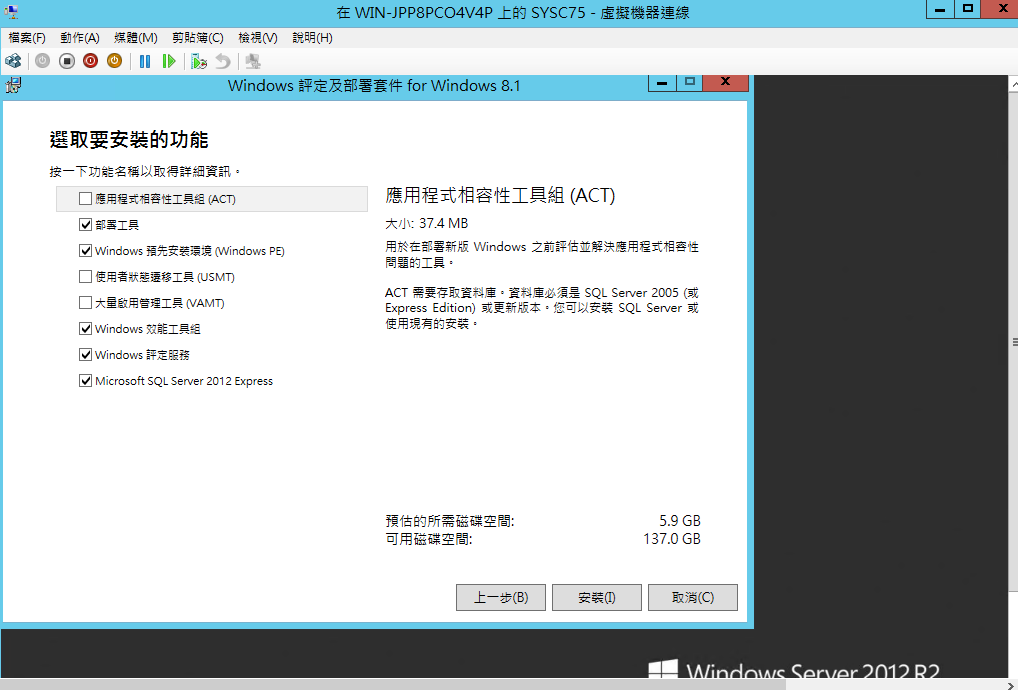Click the 137.0 GB available disk space value
Screen dimensions: 1018x690
pyautogui.click(x=672, y=539)
